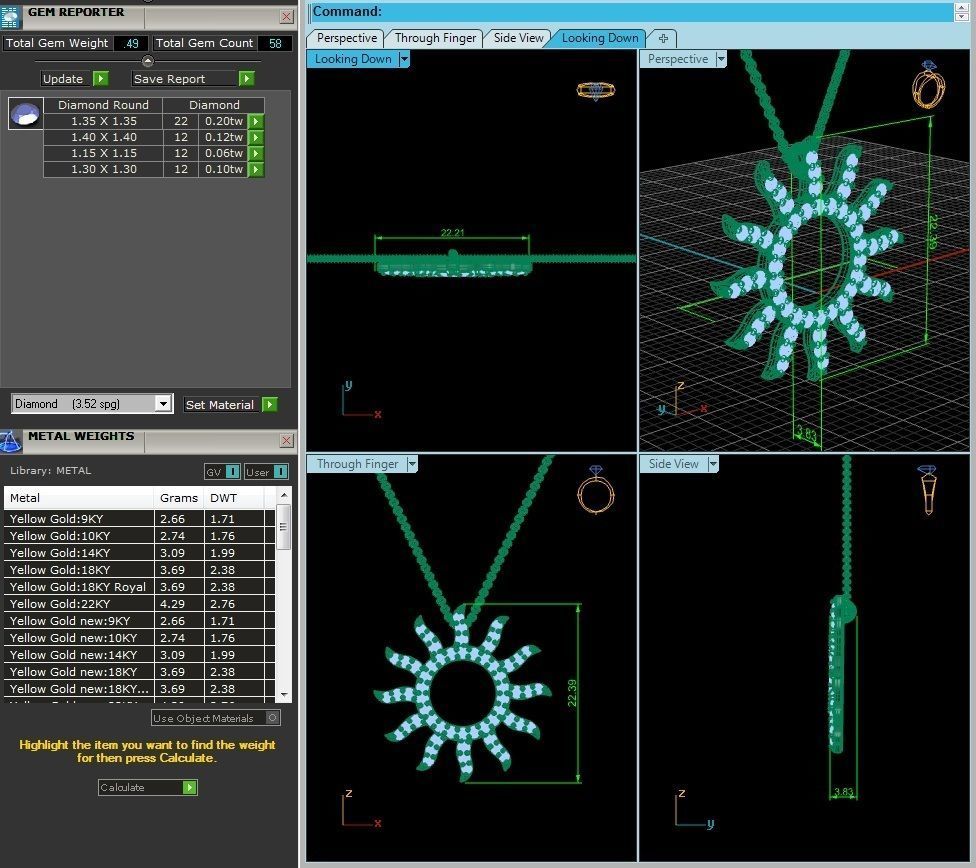Select the Yellow Gold new:9KY row
976x868 pixels.
coord(139,621)
